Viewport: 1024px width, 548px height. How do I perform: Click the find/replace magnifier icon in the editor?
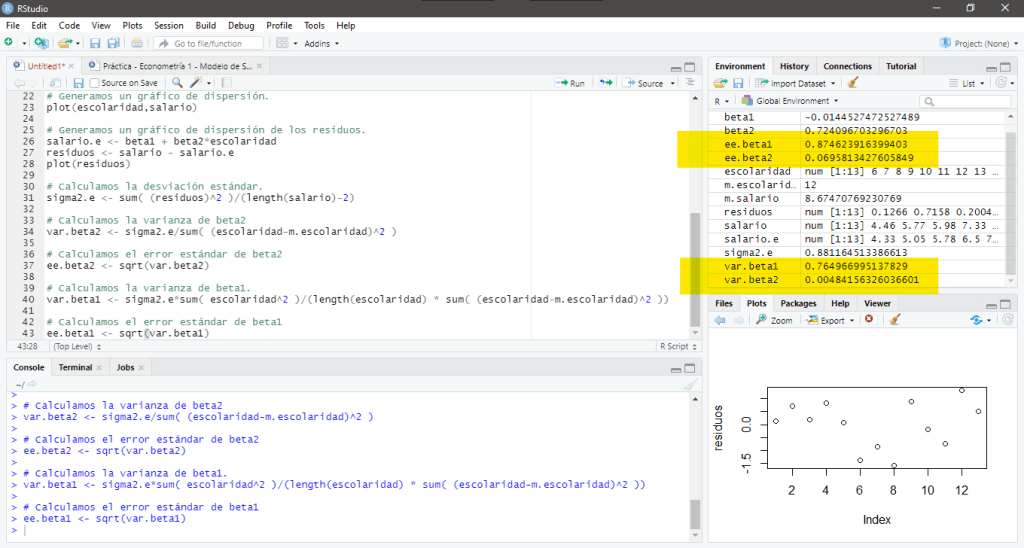pos(177,83)
